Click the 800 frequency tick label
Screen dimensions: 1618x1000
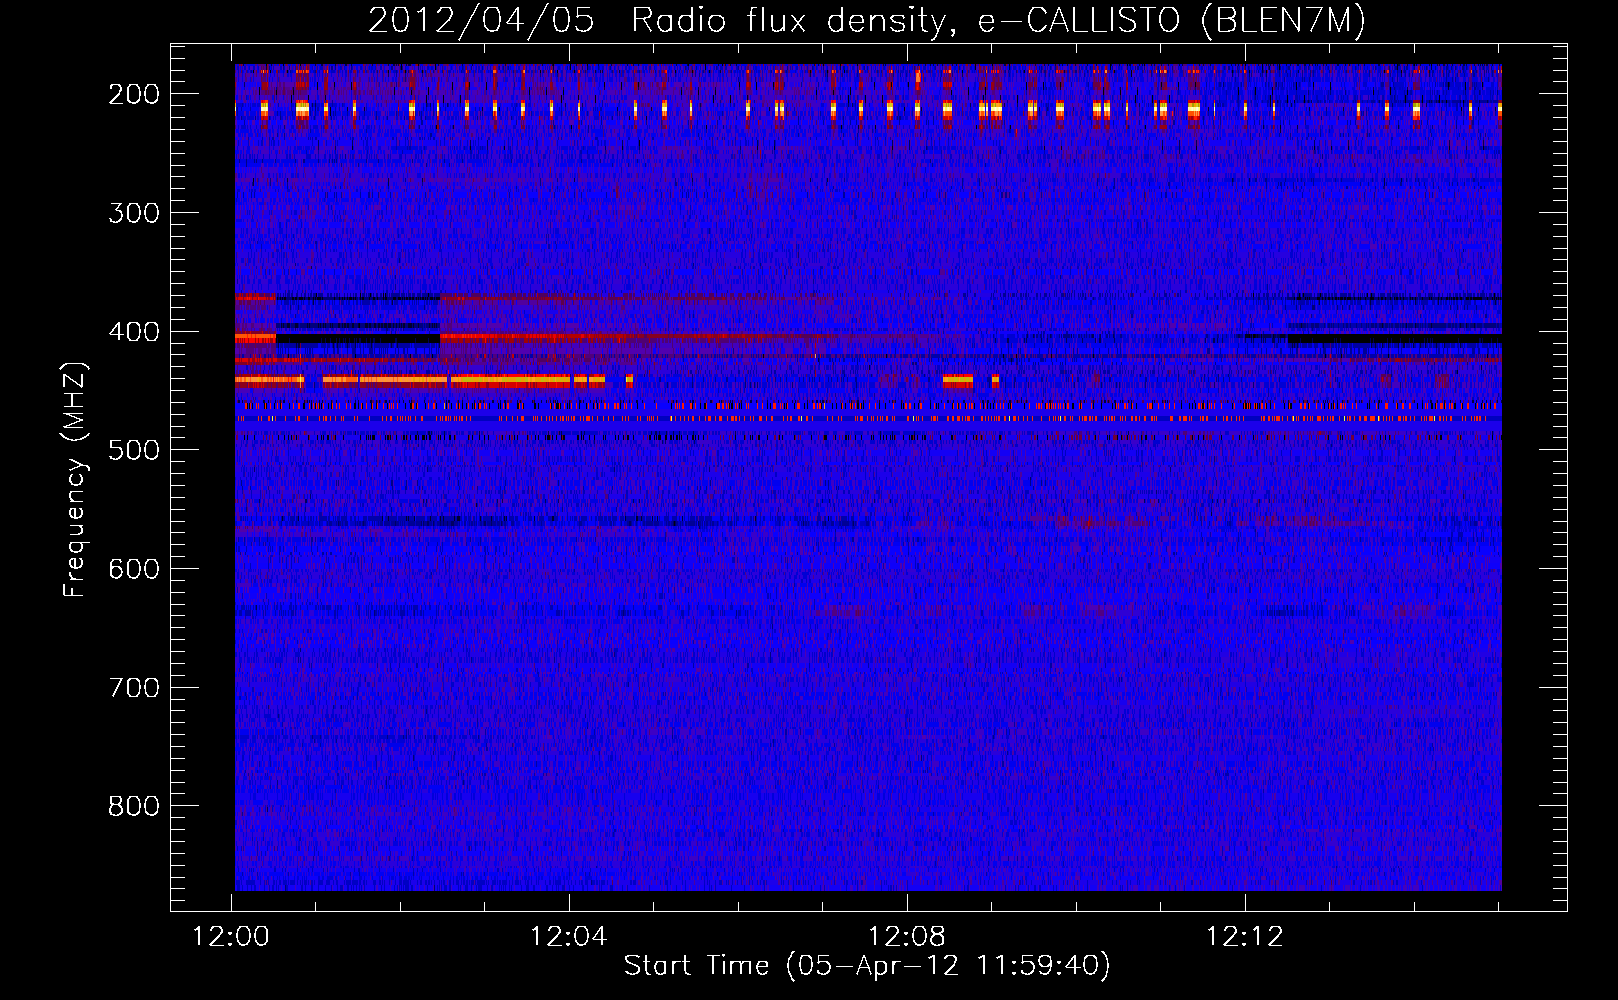point(134,806)
